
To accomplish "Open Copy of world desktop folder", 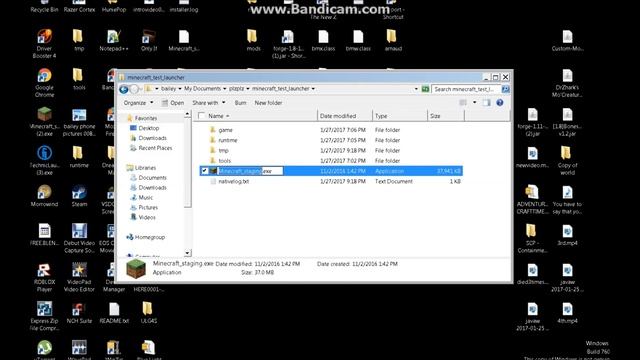I will pyautogui.click(x=567, y=160).
